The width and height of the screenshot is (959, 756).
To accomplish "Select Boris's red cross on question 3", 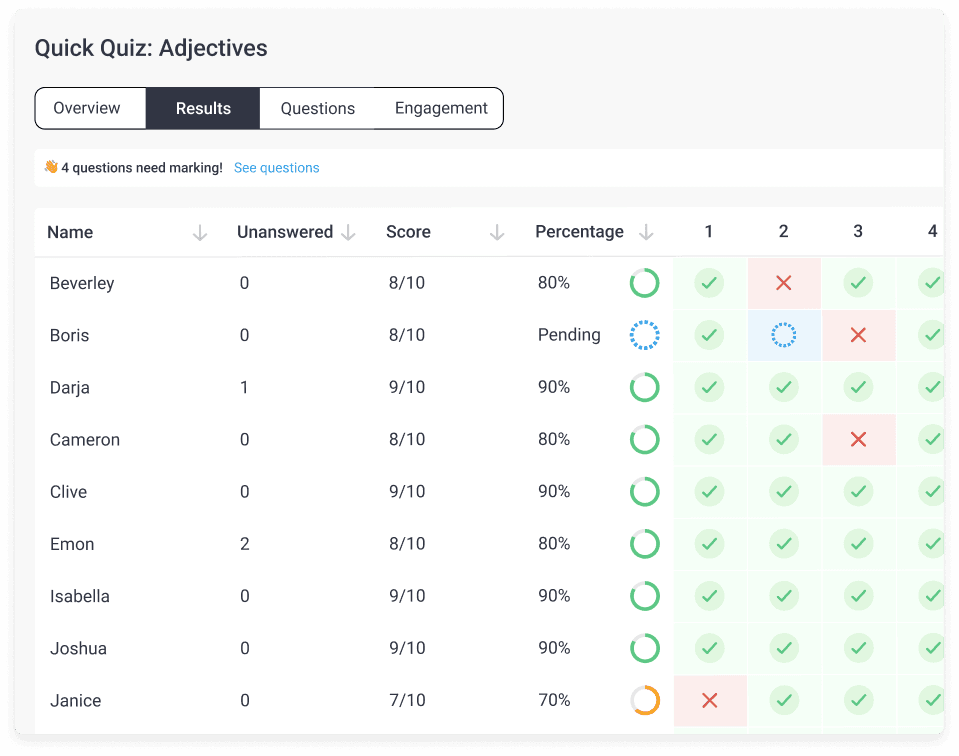I will pos(858,335).
